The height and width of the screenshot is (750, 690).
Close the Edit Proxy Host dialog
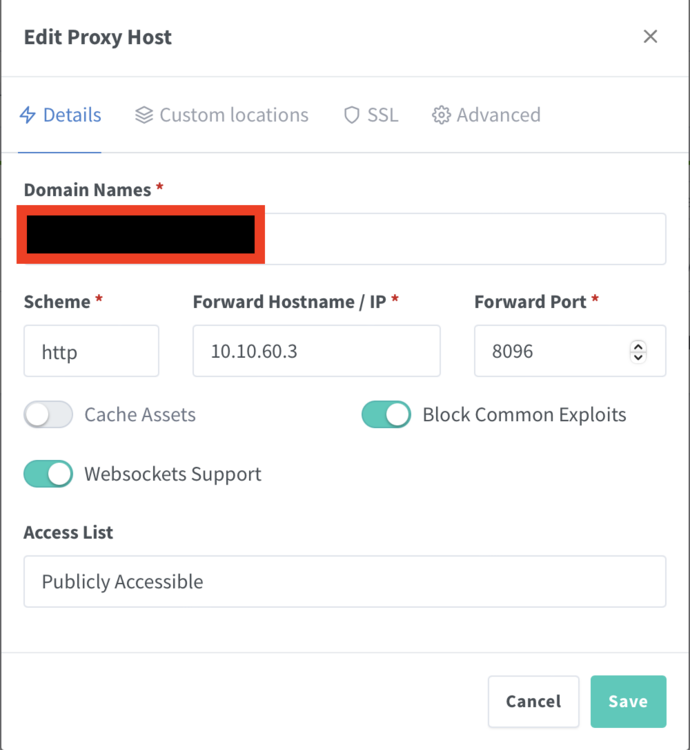tap(650, 36)
